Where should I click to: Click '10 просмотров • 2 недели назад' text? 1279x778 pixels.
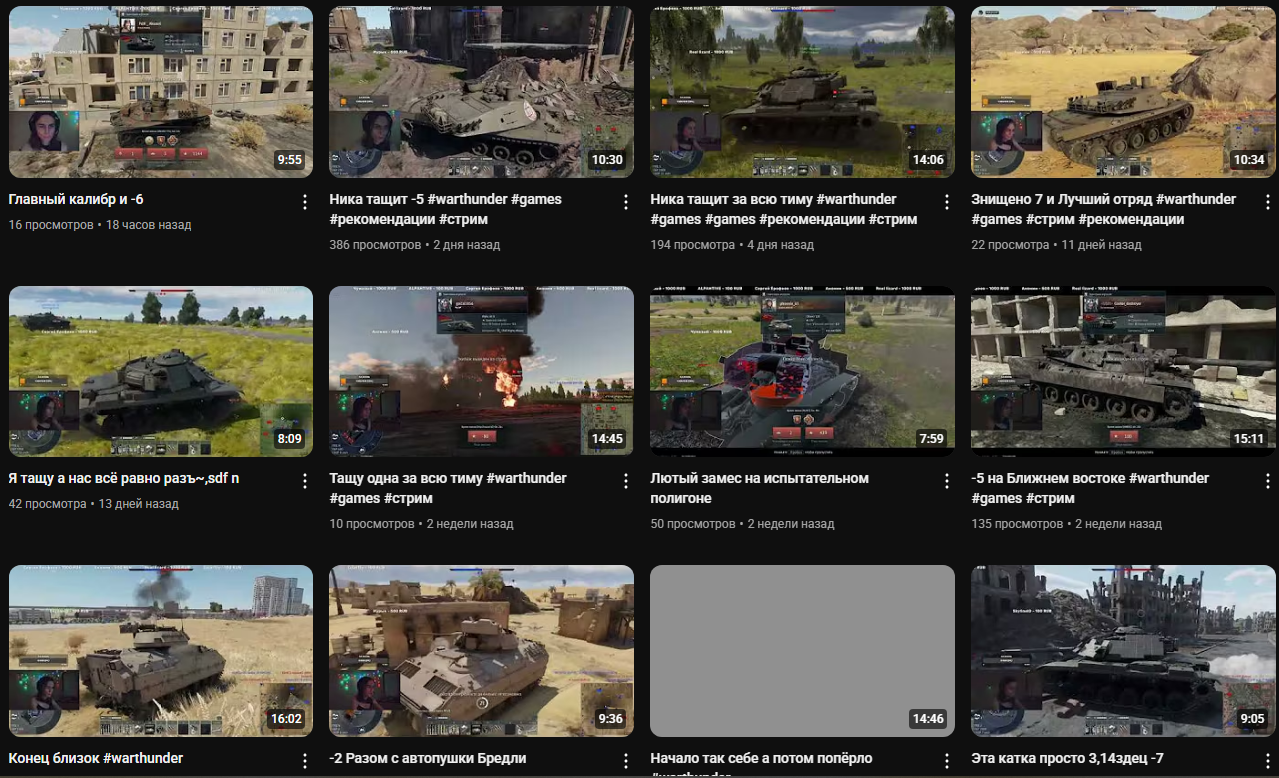pyautogui.click(x=422, y=524)
